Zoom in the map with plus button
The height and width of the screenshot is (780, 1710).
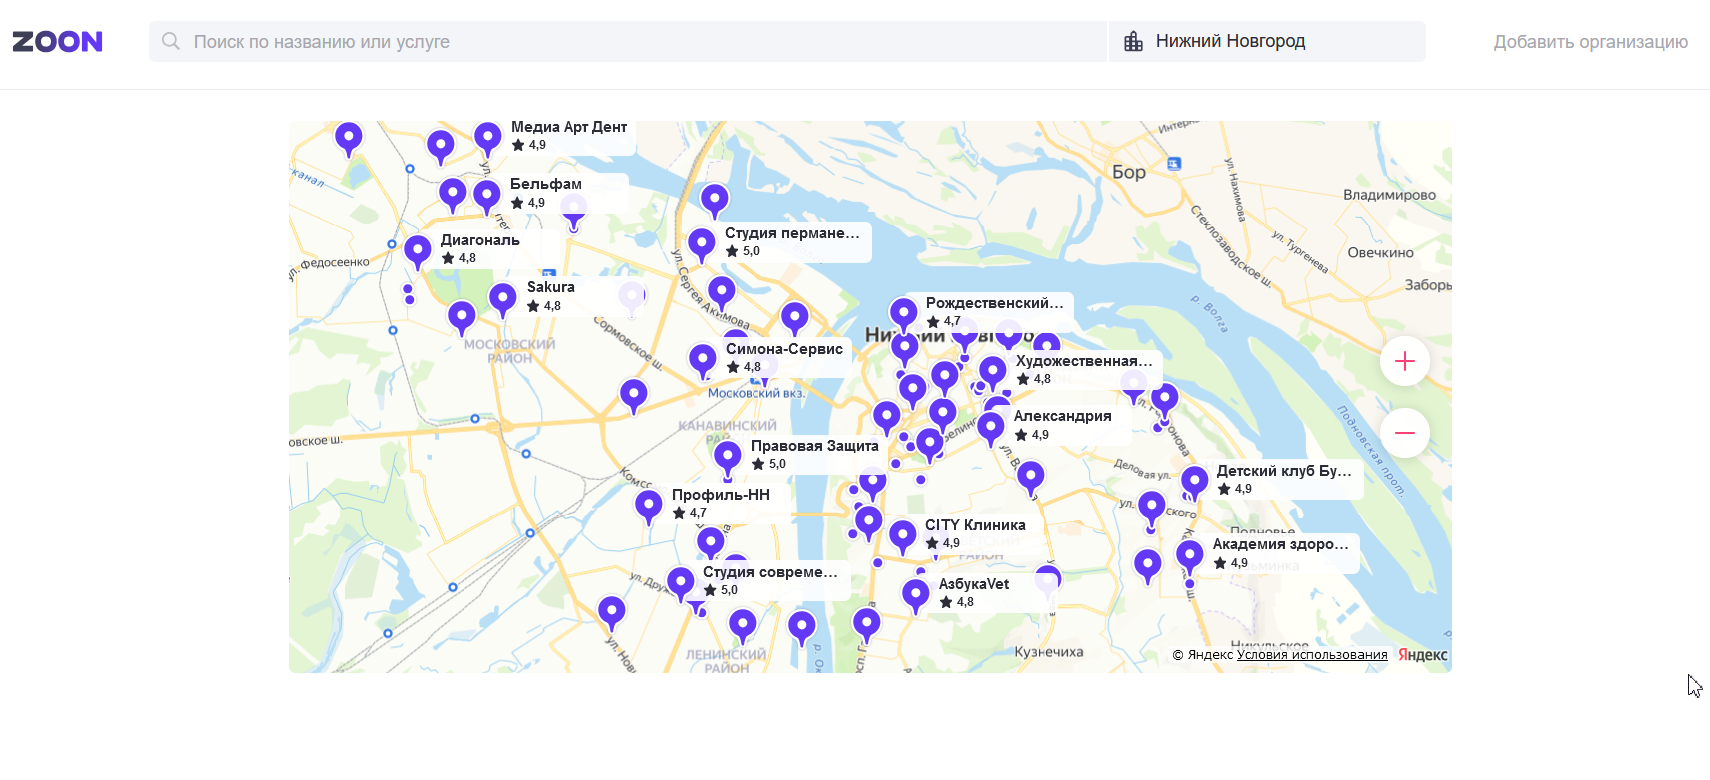1405,361
